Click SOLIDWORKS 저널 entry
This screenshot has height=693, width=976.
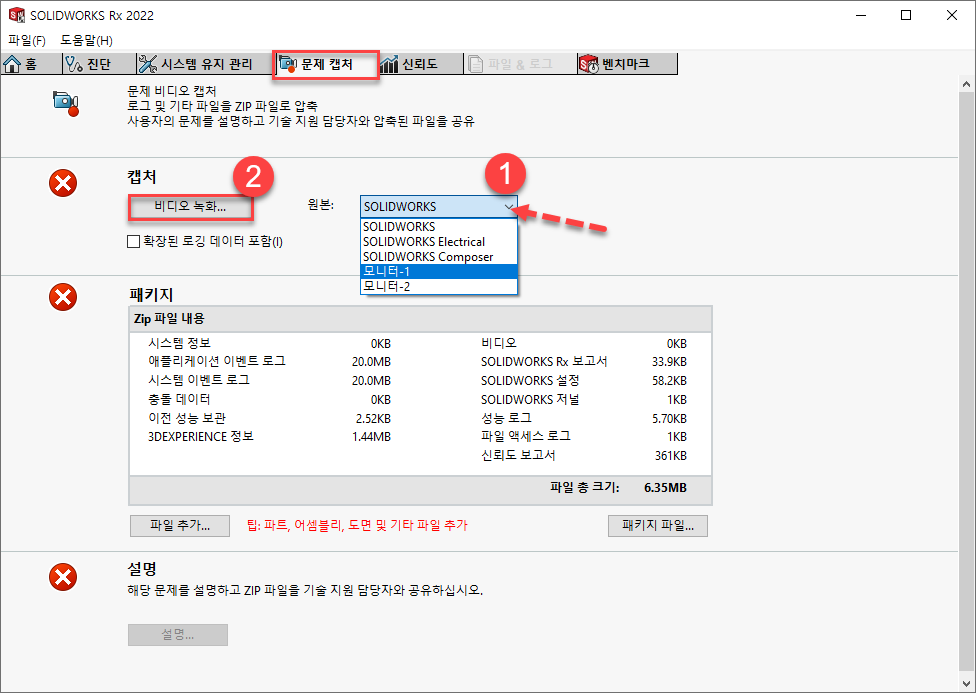[530, 399]
